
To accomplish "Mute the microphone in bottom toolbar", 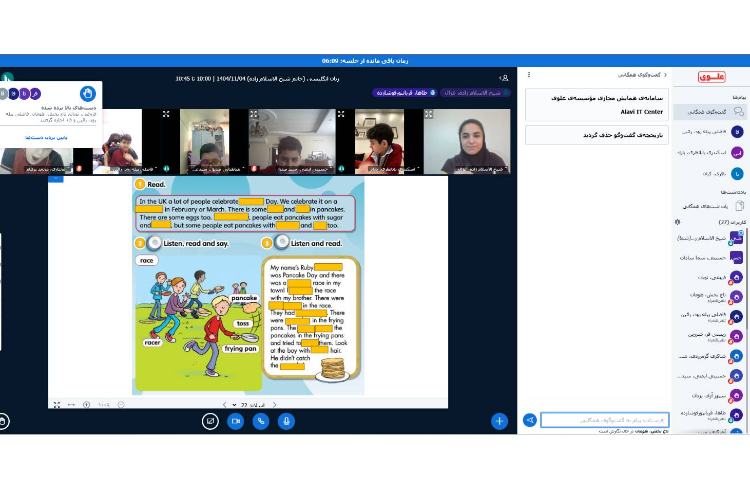I will tap(287, 421).
